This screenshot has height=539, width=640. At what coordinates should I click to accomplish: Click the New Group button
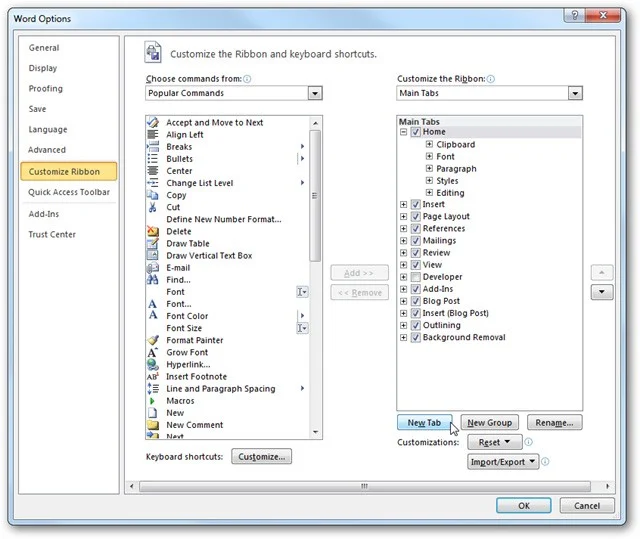click(x=490, y=423)
